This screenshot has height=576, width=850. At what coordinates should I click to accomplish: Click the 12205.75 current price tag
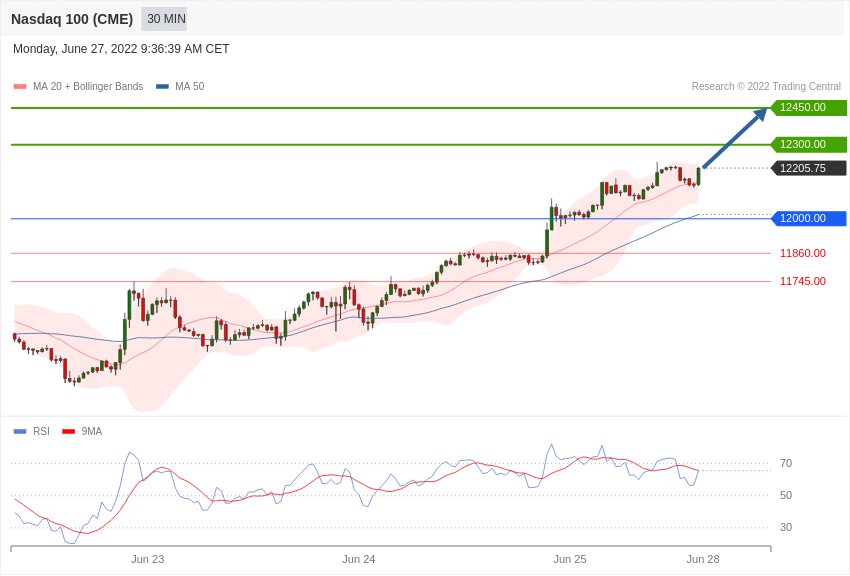pyautogui.click(x=808, y=168)
